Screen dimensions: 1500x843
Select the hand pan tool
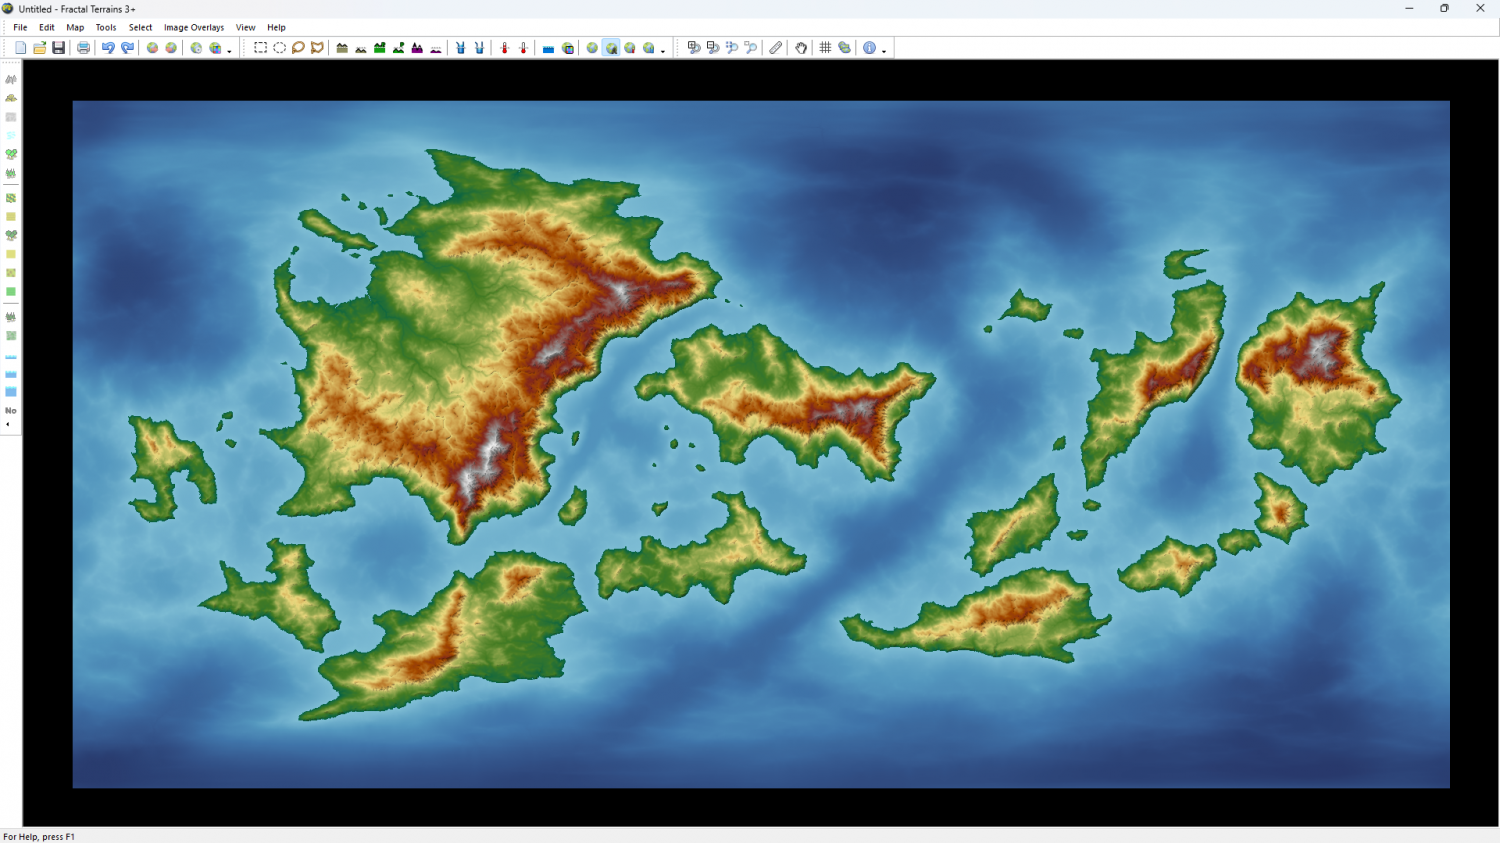801,48
